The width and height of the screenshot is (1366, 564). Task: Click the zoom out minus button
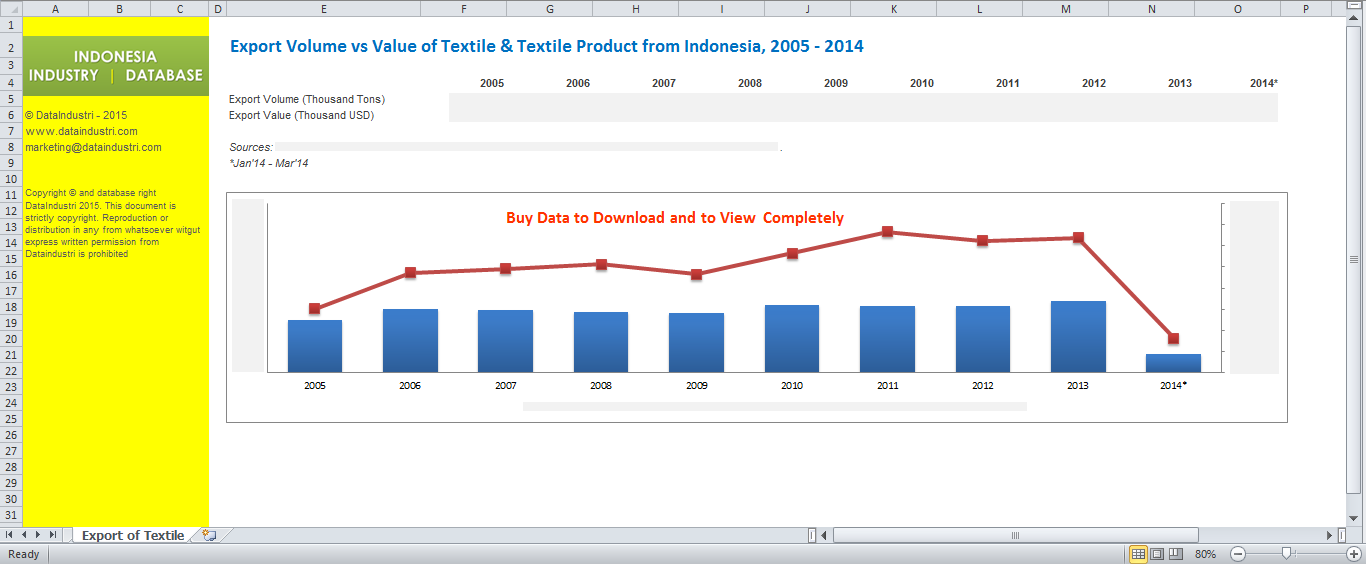click(x=1237, y=554)
